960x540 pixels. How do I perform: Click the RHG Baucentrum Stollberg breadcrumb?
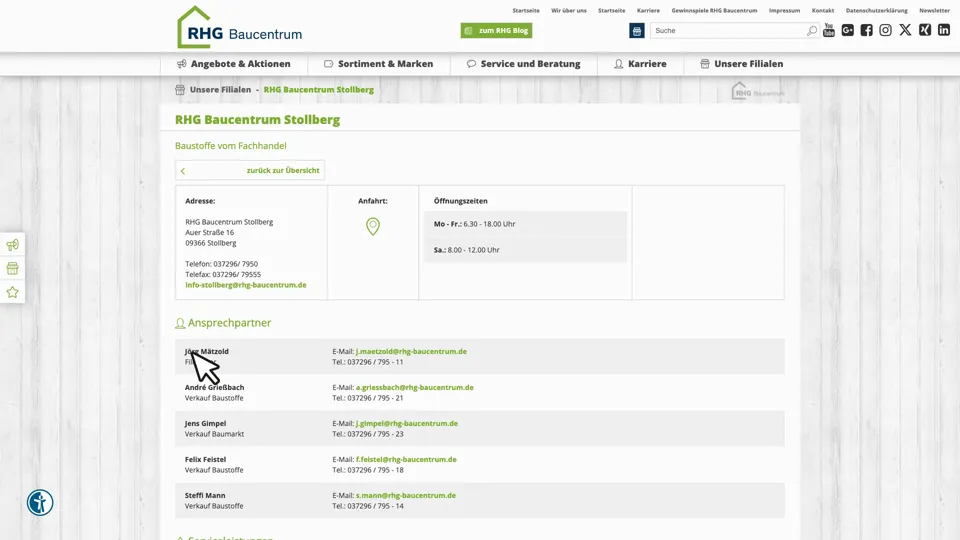[x=318, y=89]
